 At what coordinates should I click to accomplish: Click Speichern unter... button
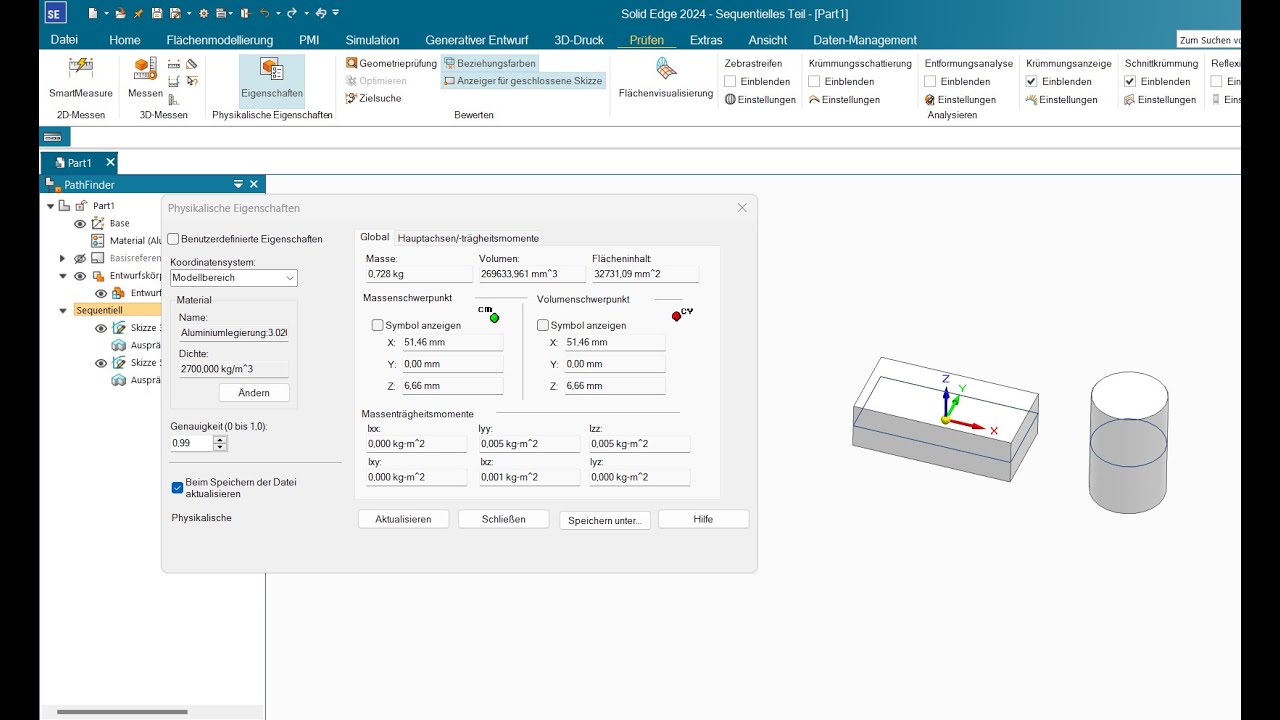pos(604,520)
